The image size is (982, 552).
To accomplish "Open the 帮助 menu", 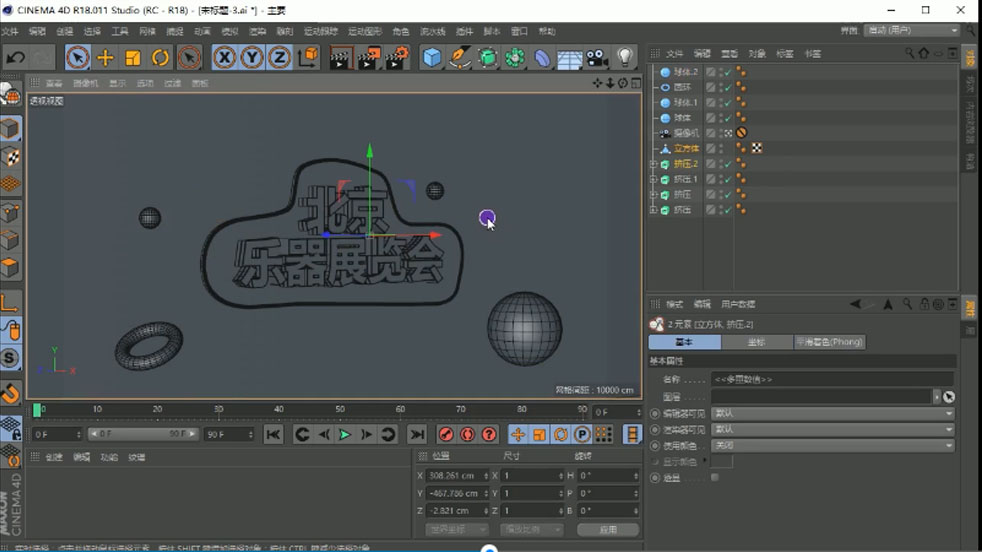I will click(547, 31).
